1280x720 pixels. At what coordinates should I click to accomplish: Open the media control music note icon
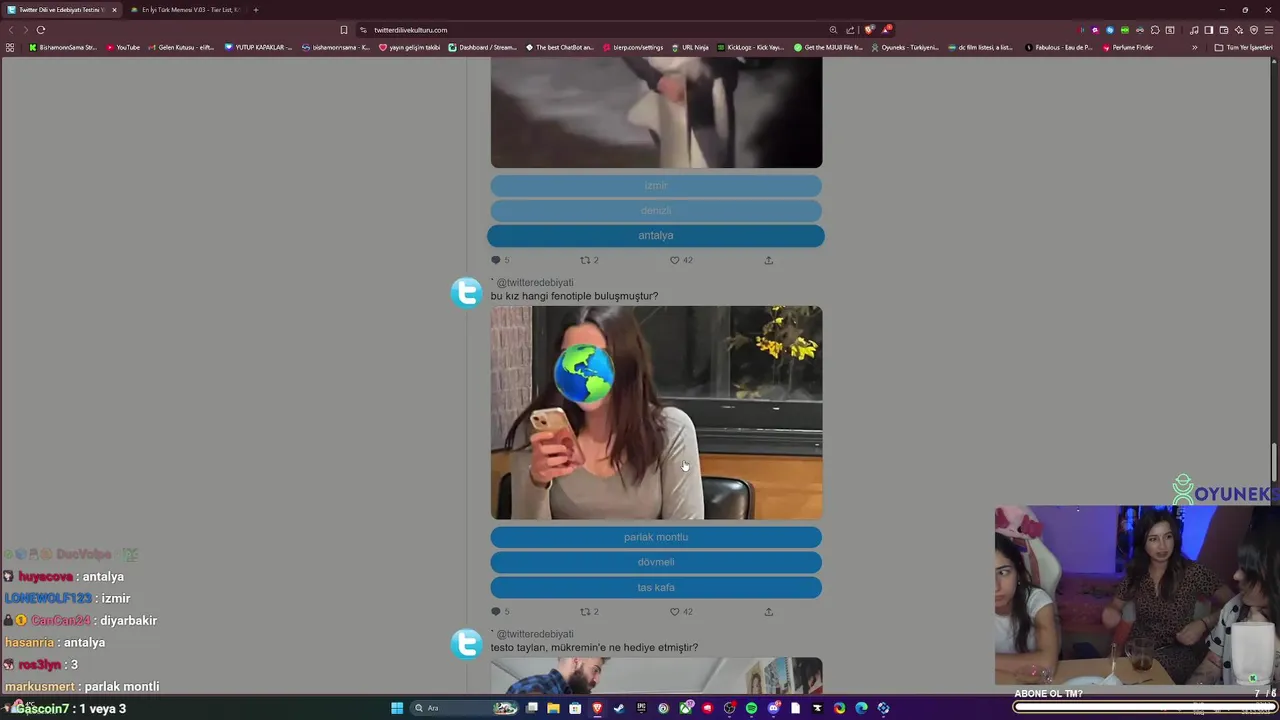coord(1194,30)
